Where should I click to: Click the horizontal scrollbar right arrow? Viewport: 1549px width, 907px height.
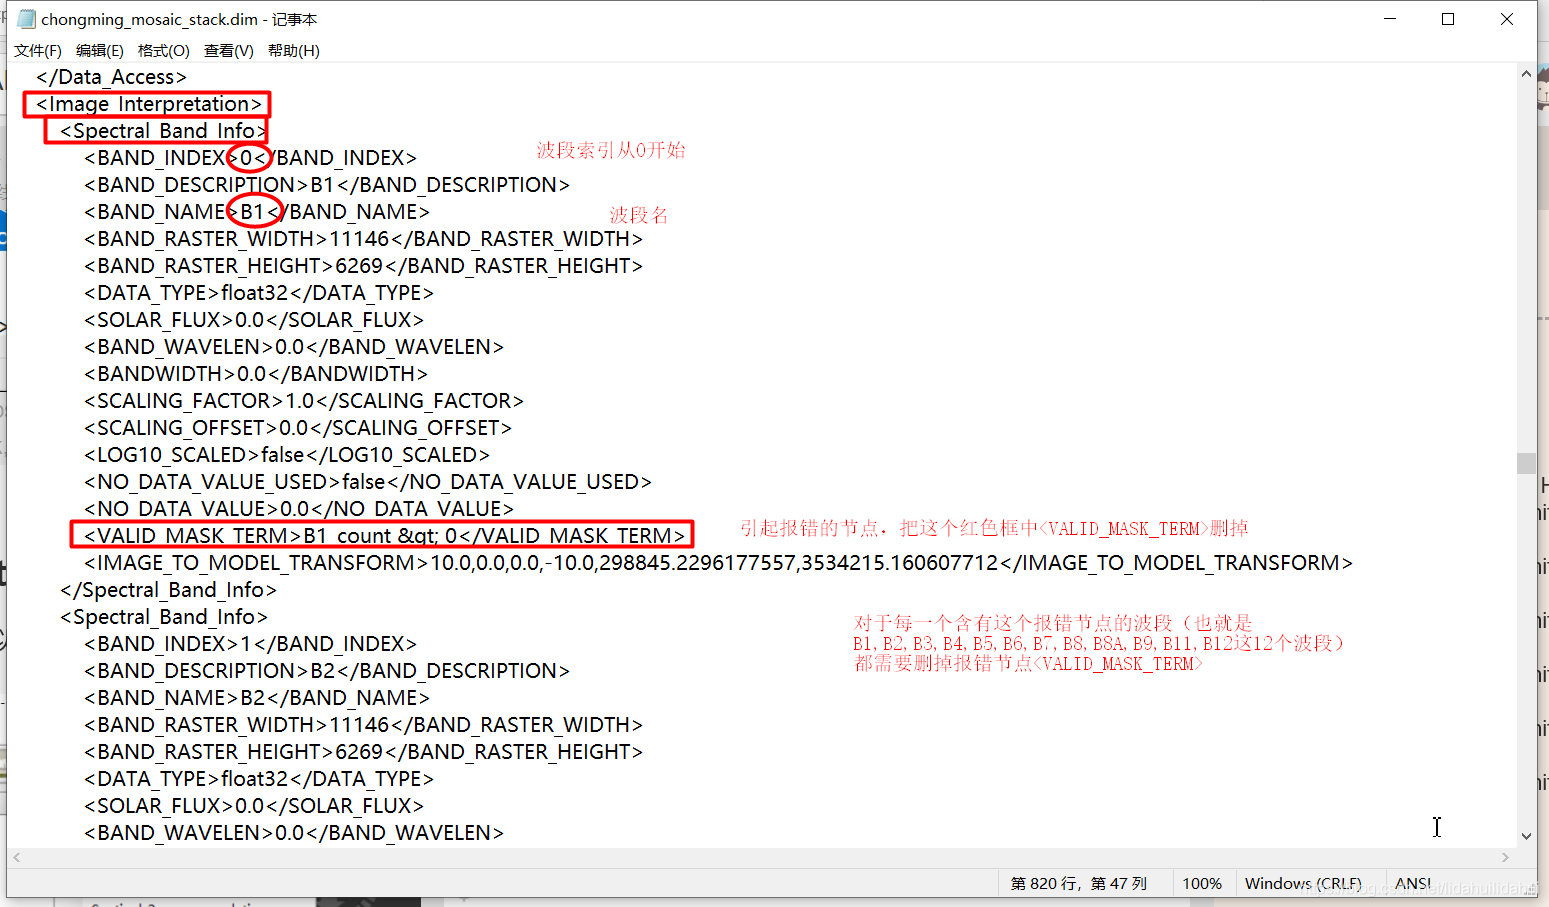[1505, 857]
